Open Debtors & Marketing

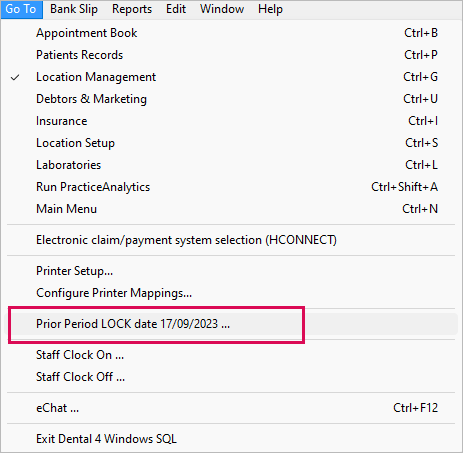pyautogui.click(x=232, y=99)
